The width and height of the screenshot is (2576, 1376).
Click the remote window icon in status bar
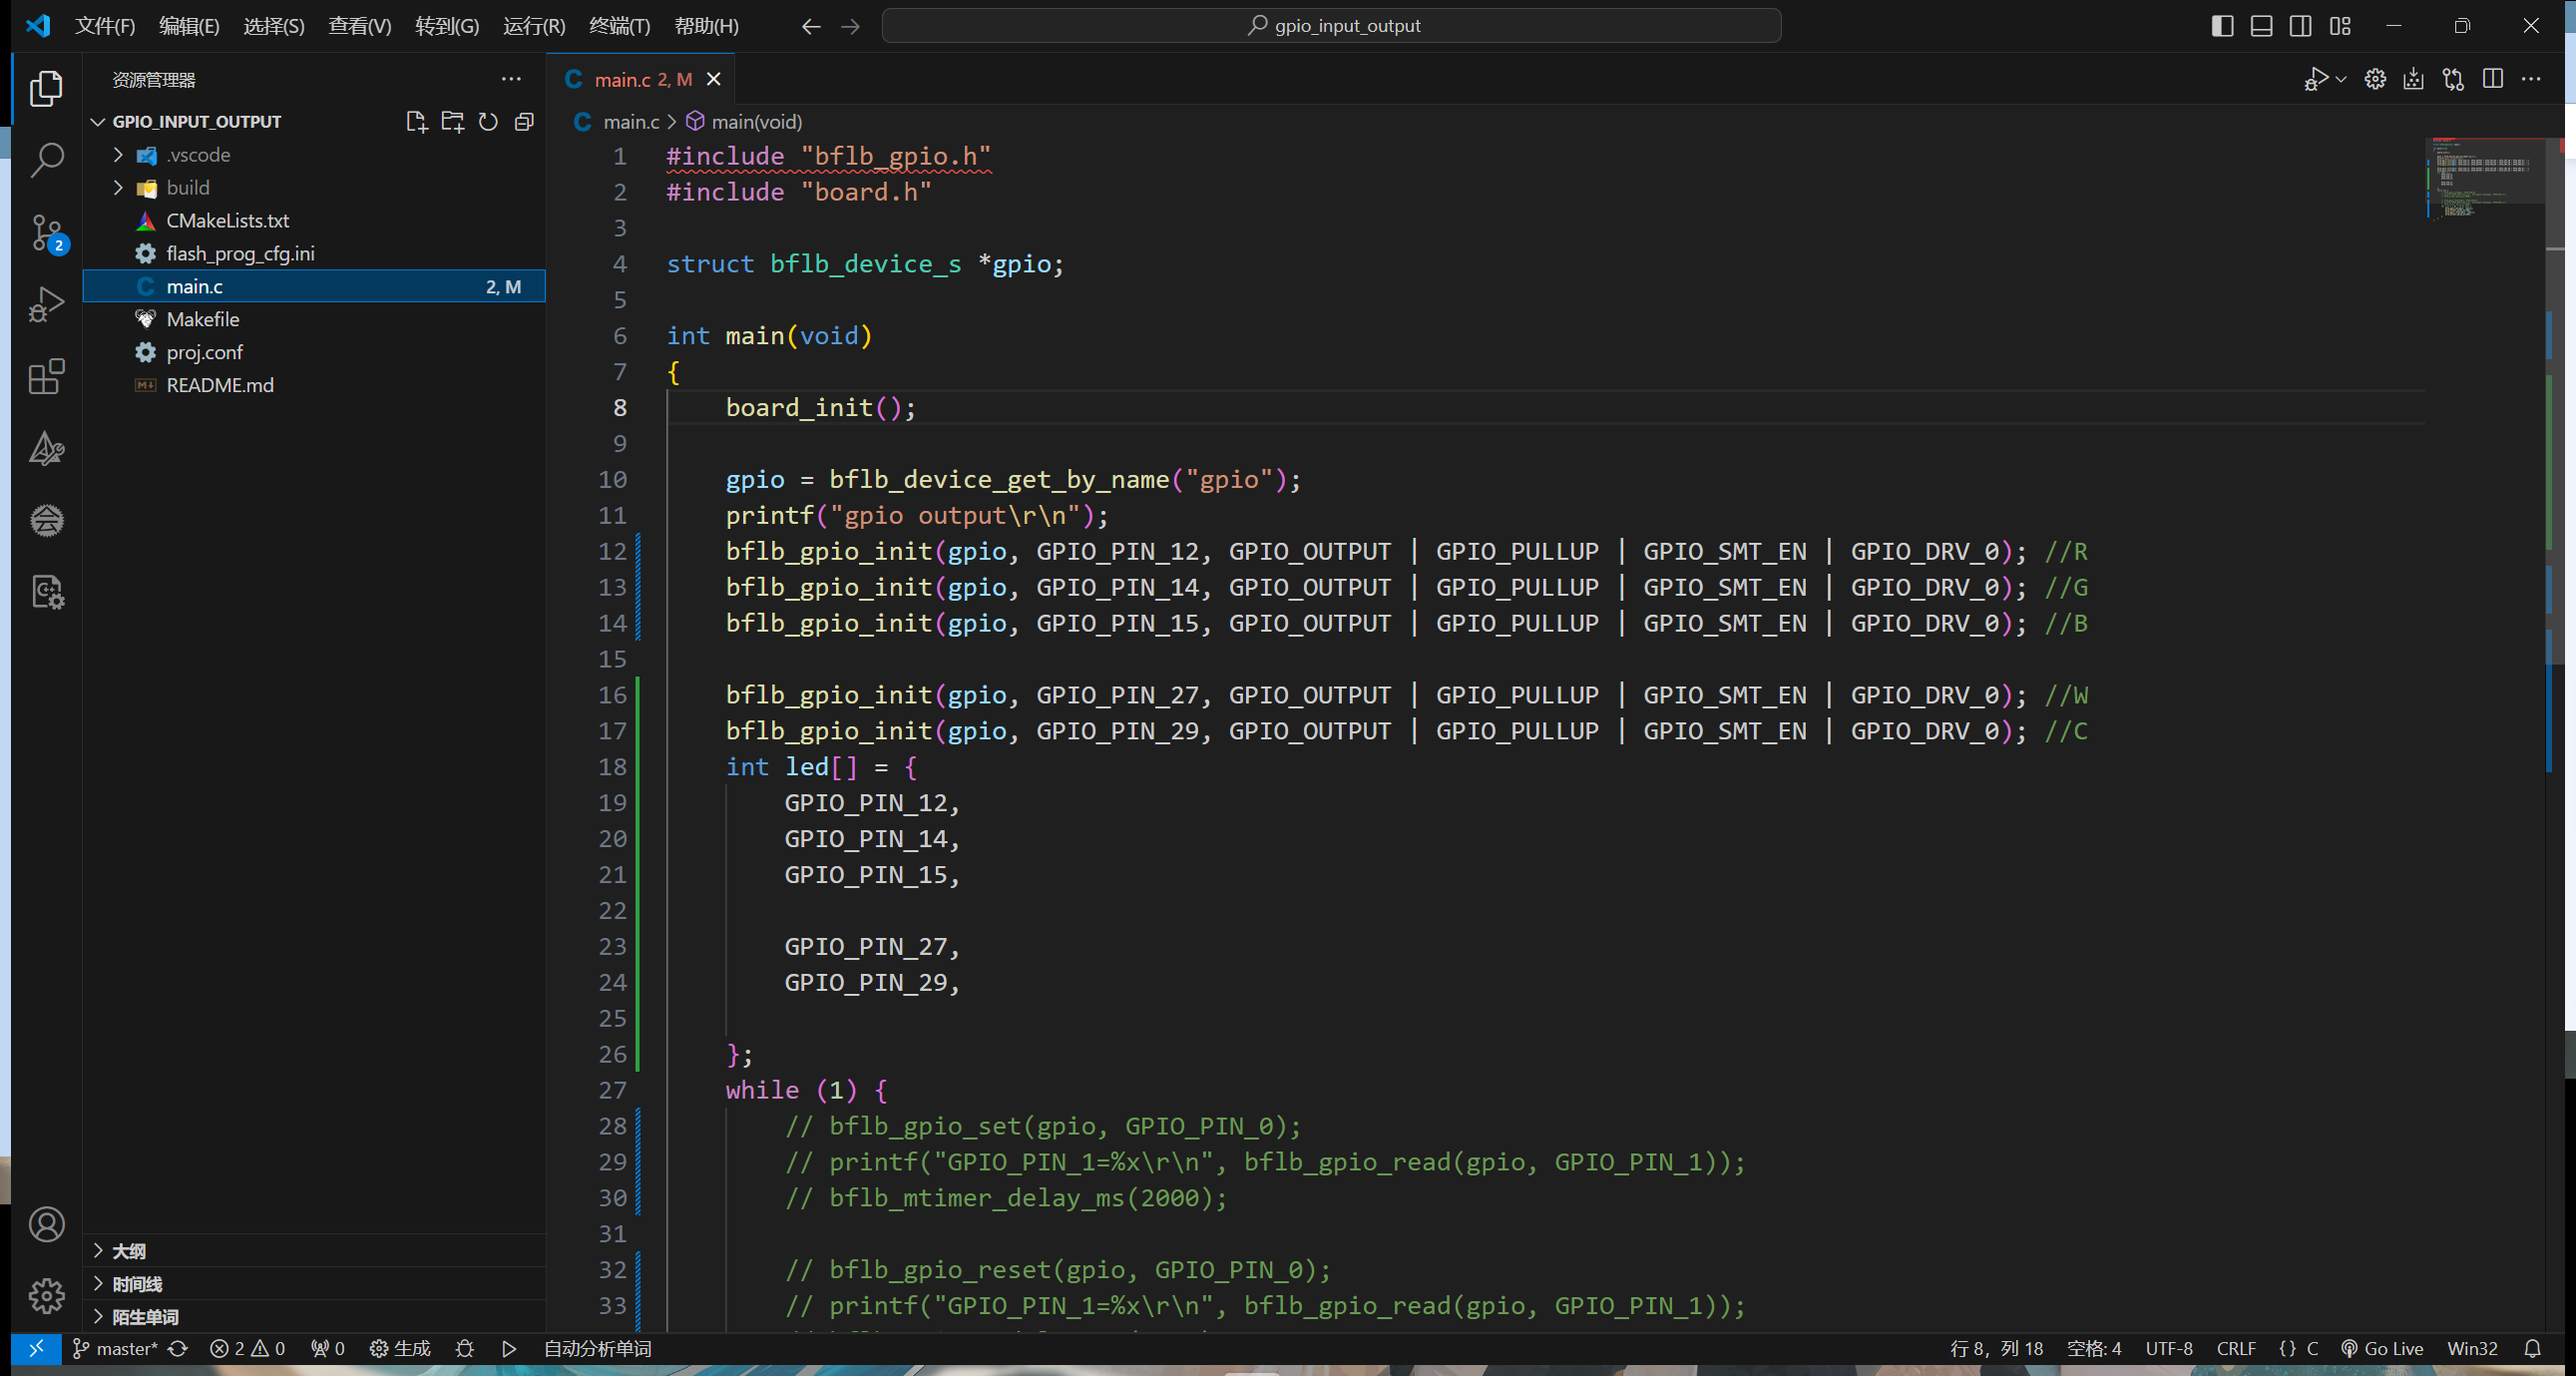coord(36,1348)
